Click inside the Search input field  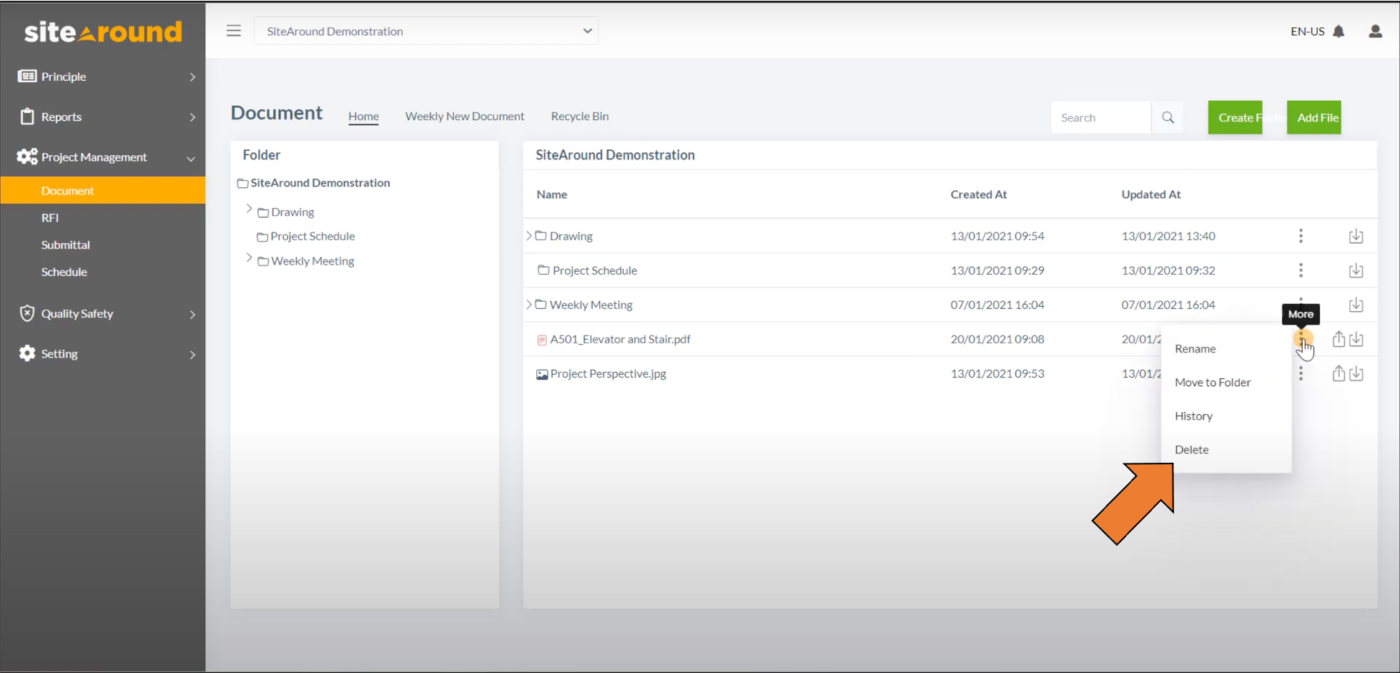point(1100,117)
